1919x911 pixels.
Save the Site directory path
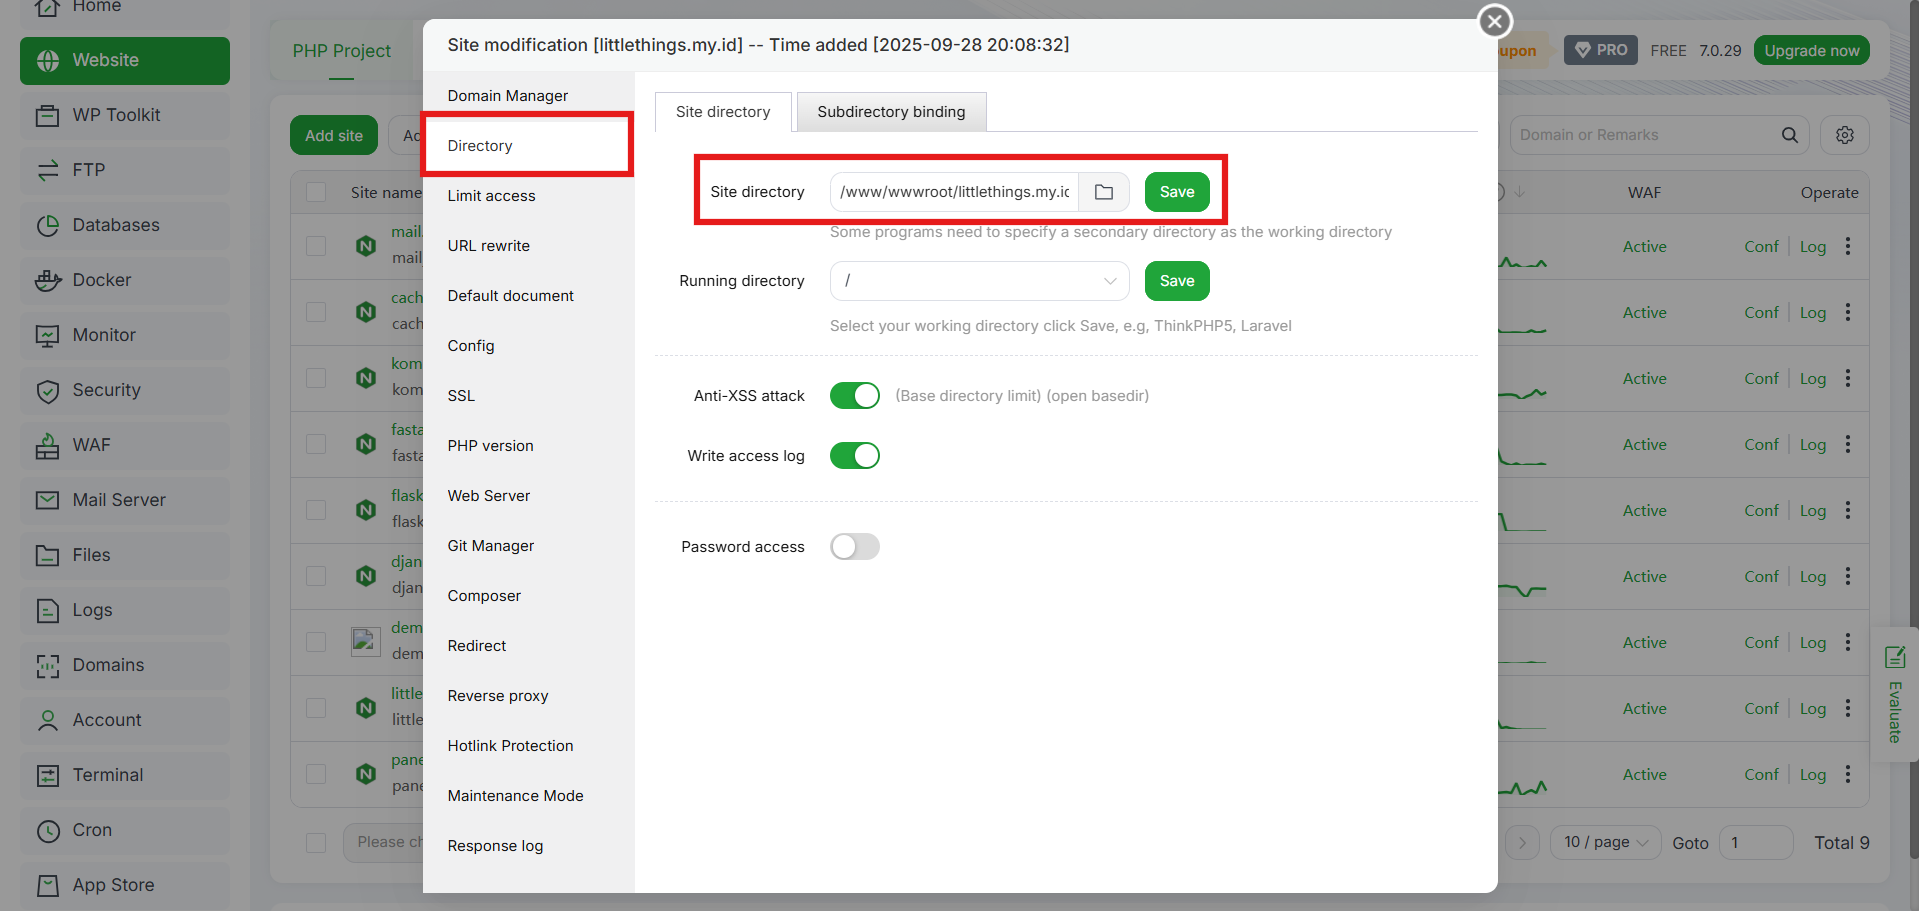[1177, 192]
